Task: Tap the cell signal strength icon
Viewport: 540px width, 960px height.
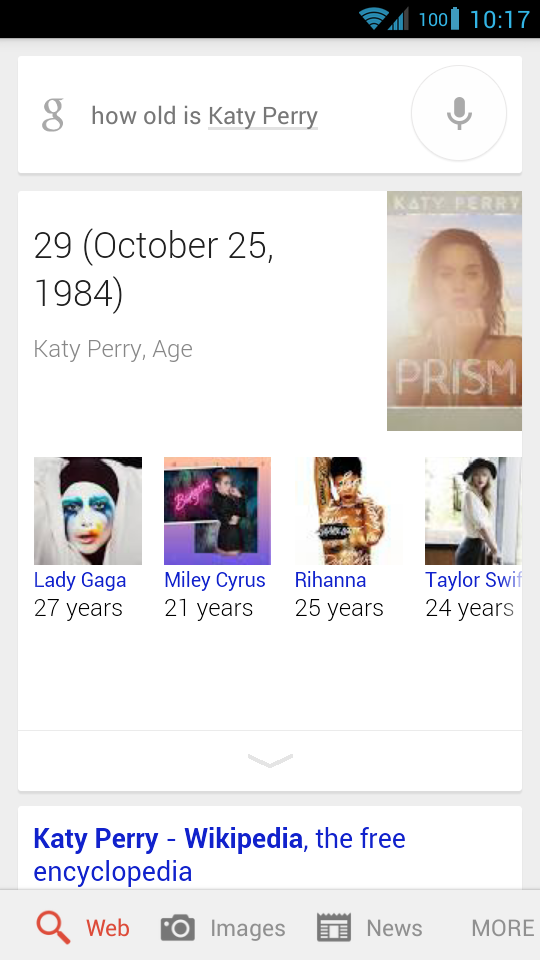Action: (398, 18)
